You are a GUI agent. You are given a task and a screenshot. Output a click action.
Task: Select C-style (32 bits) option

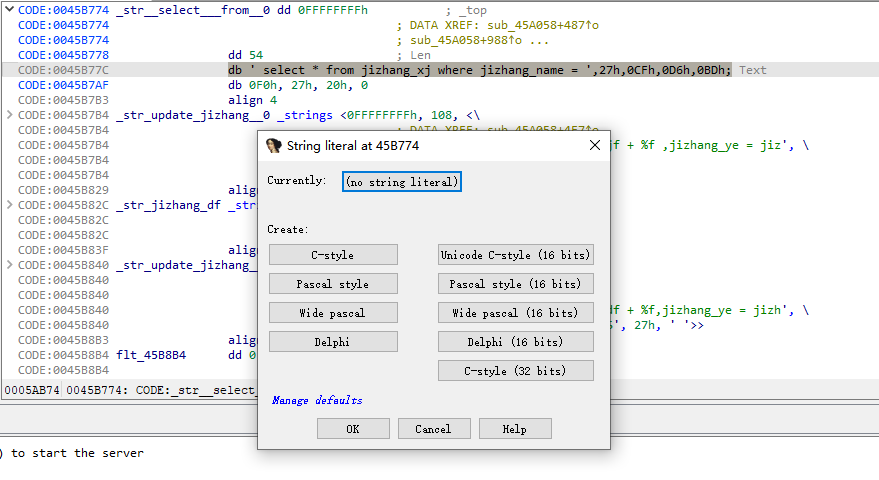coord(515,371)
